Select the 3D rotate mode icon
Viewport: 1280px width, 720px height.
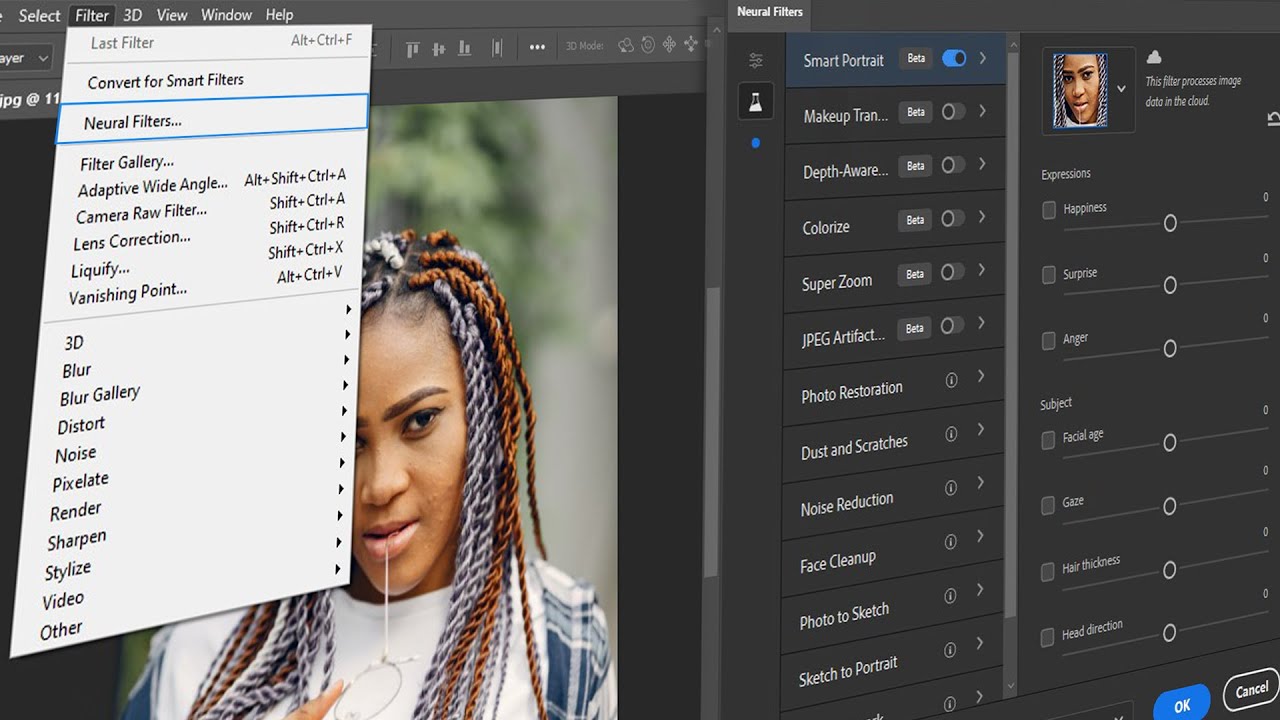pos(626,45)
